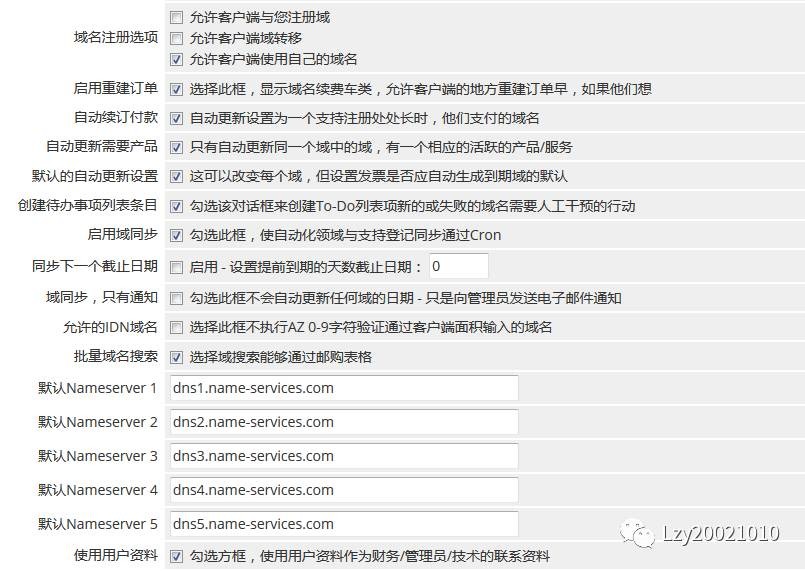Click the 启用 - 设置提前到期的天数截止日期 text
Viewport: 805px width, 571px height.
pos(305,267)
